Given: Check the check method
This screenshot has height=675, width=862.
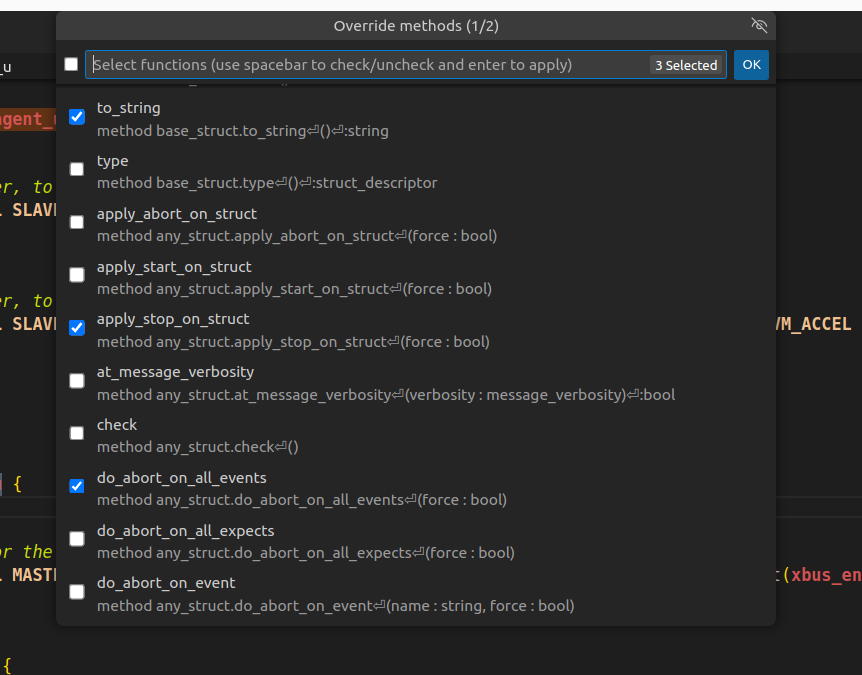Looking at the screenshot, I should pyautogui.click(x=77, y=433).
